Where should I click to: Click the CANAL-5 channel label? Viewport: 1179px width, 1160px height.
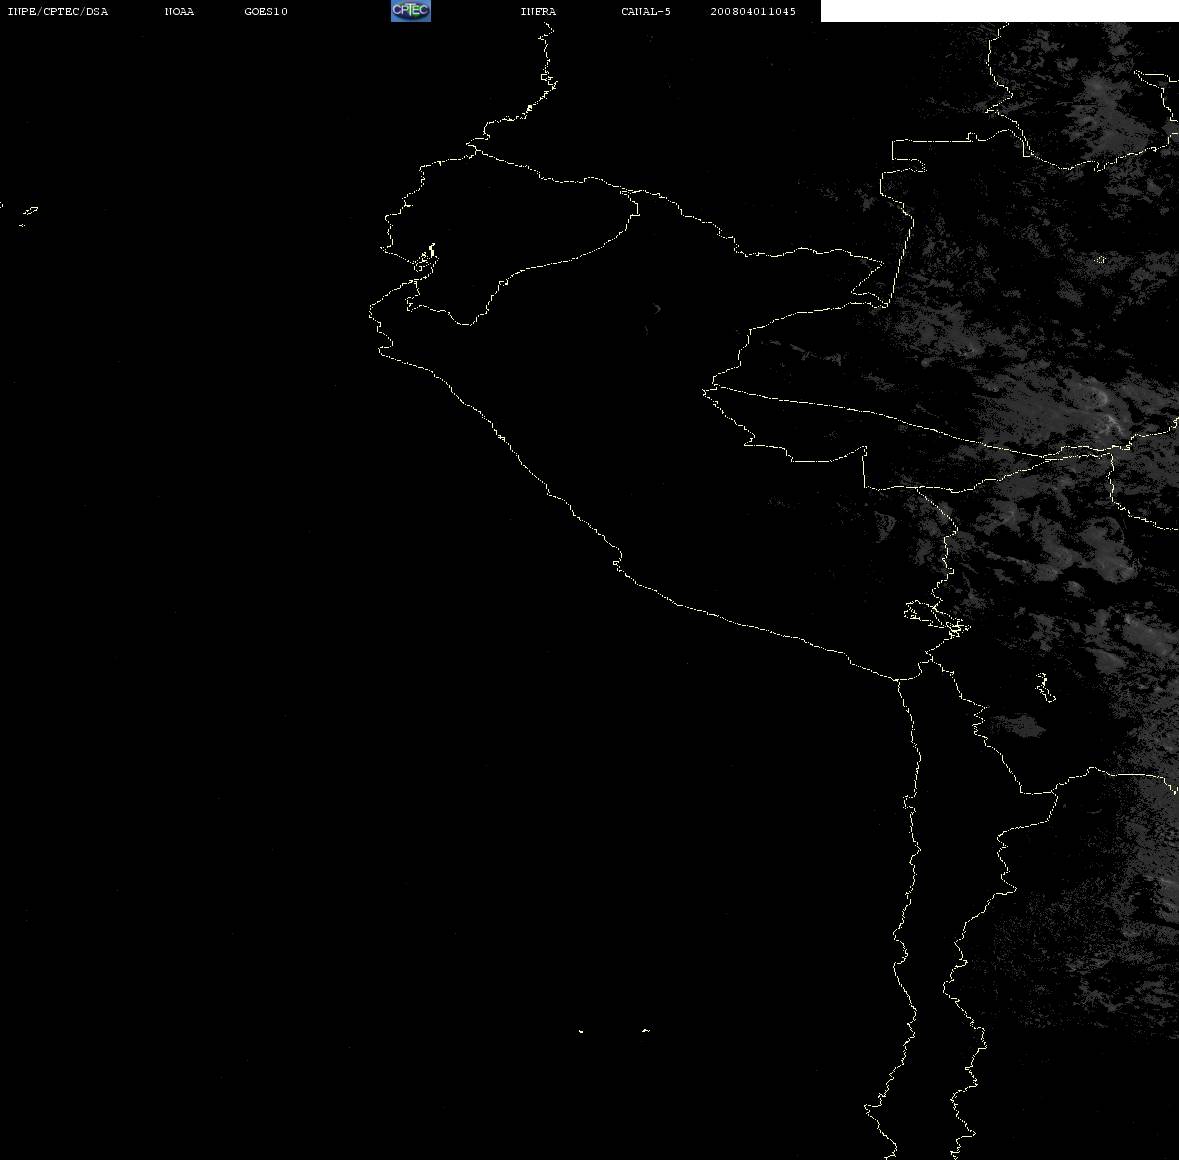[x=645, y=11]
